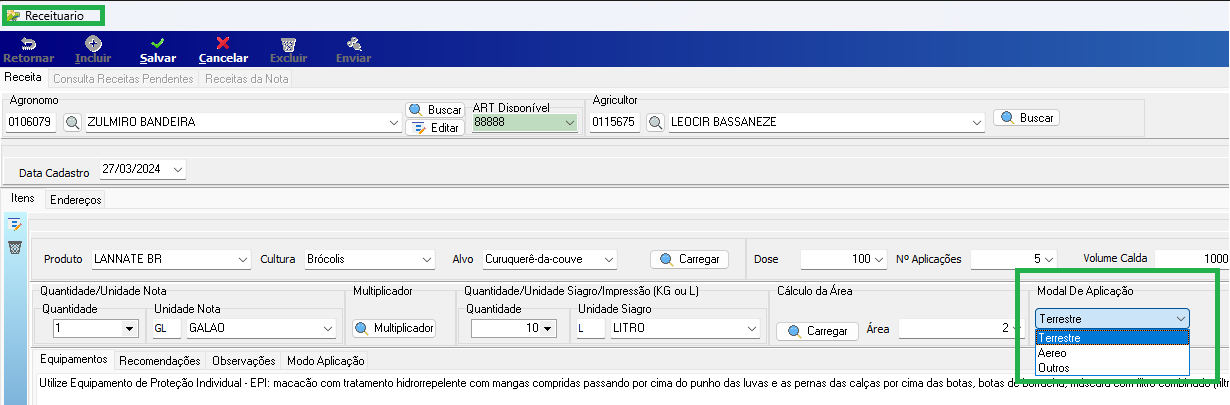Save the receita with Salvar
The width and height of the screenshot is (1230, 405).
pyautogui.click(x=158, y=50)
